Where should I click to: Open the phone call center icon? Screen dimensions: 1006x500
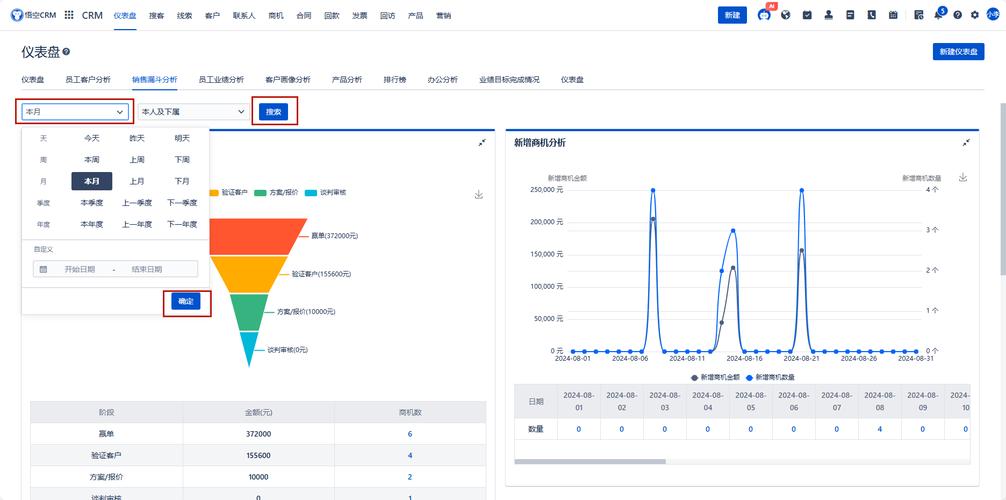(871, 15)
